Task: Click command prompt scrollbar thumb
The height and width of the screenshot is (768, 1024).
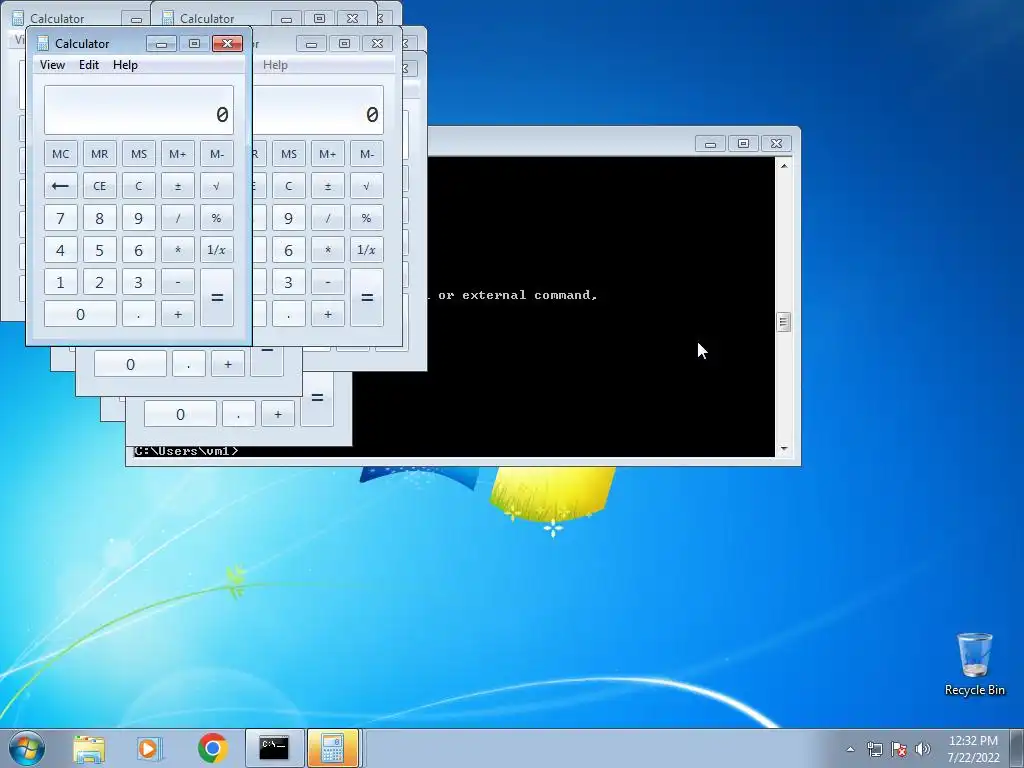Action: coord(784,322)
